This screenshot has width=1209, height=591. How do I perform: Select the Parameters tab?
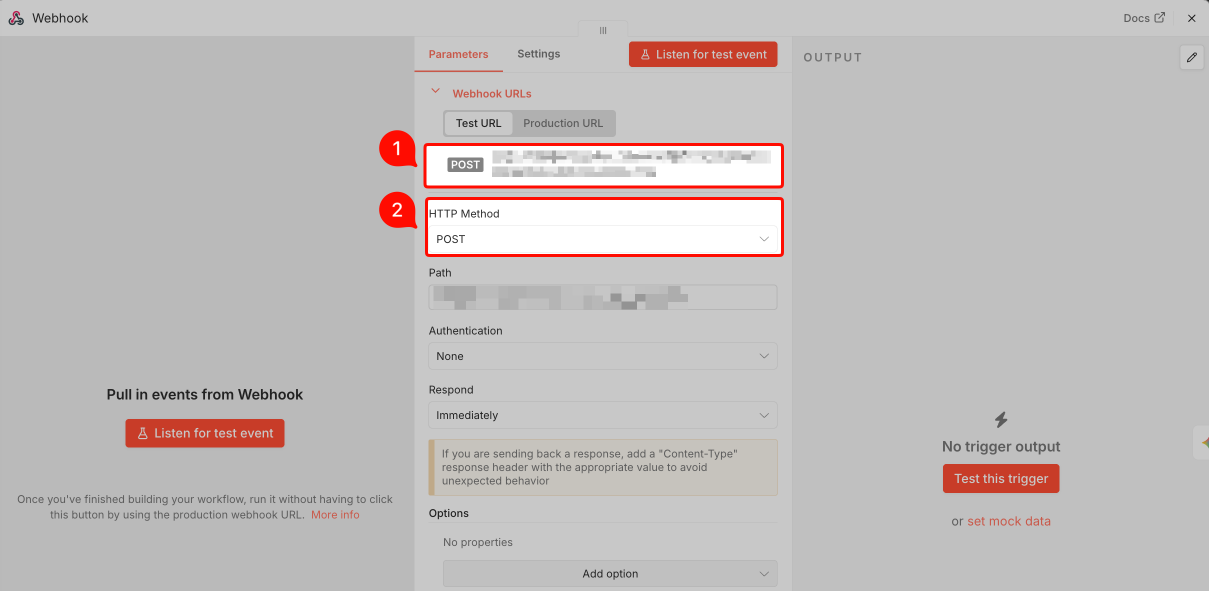coord(458,54)
